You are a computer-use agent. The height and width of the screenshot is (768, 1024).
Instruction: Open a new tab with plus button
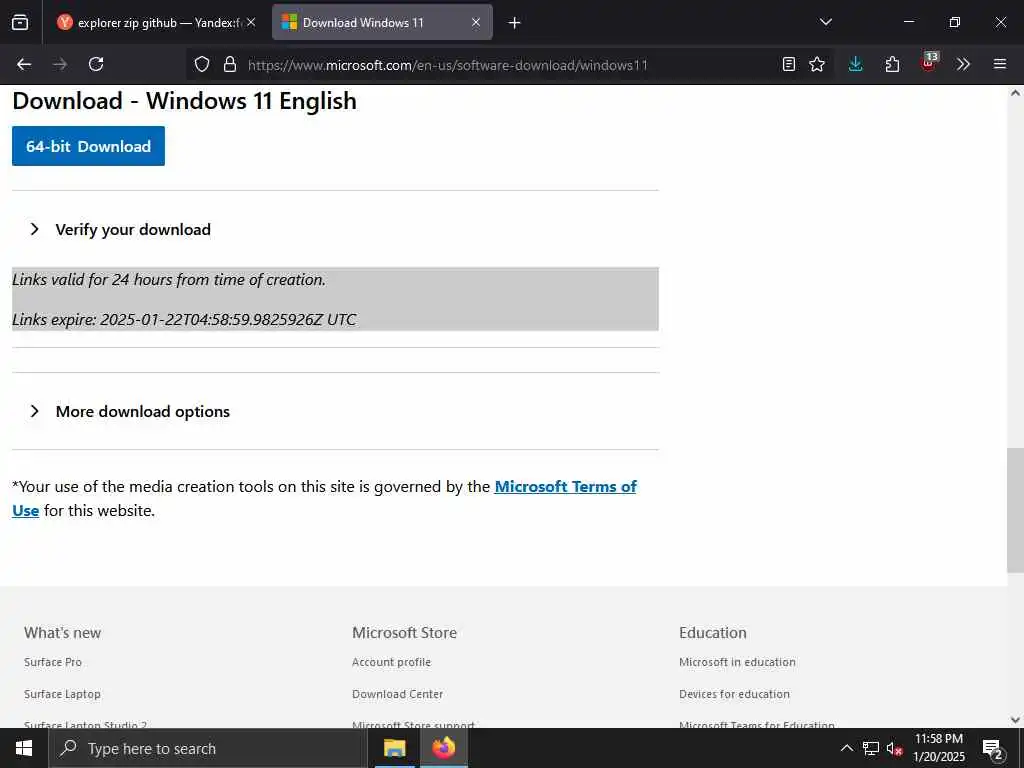pyautogui.click(x=515, y=23)
